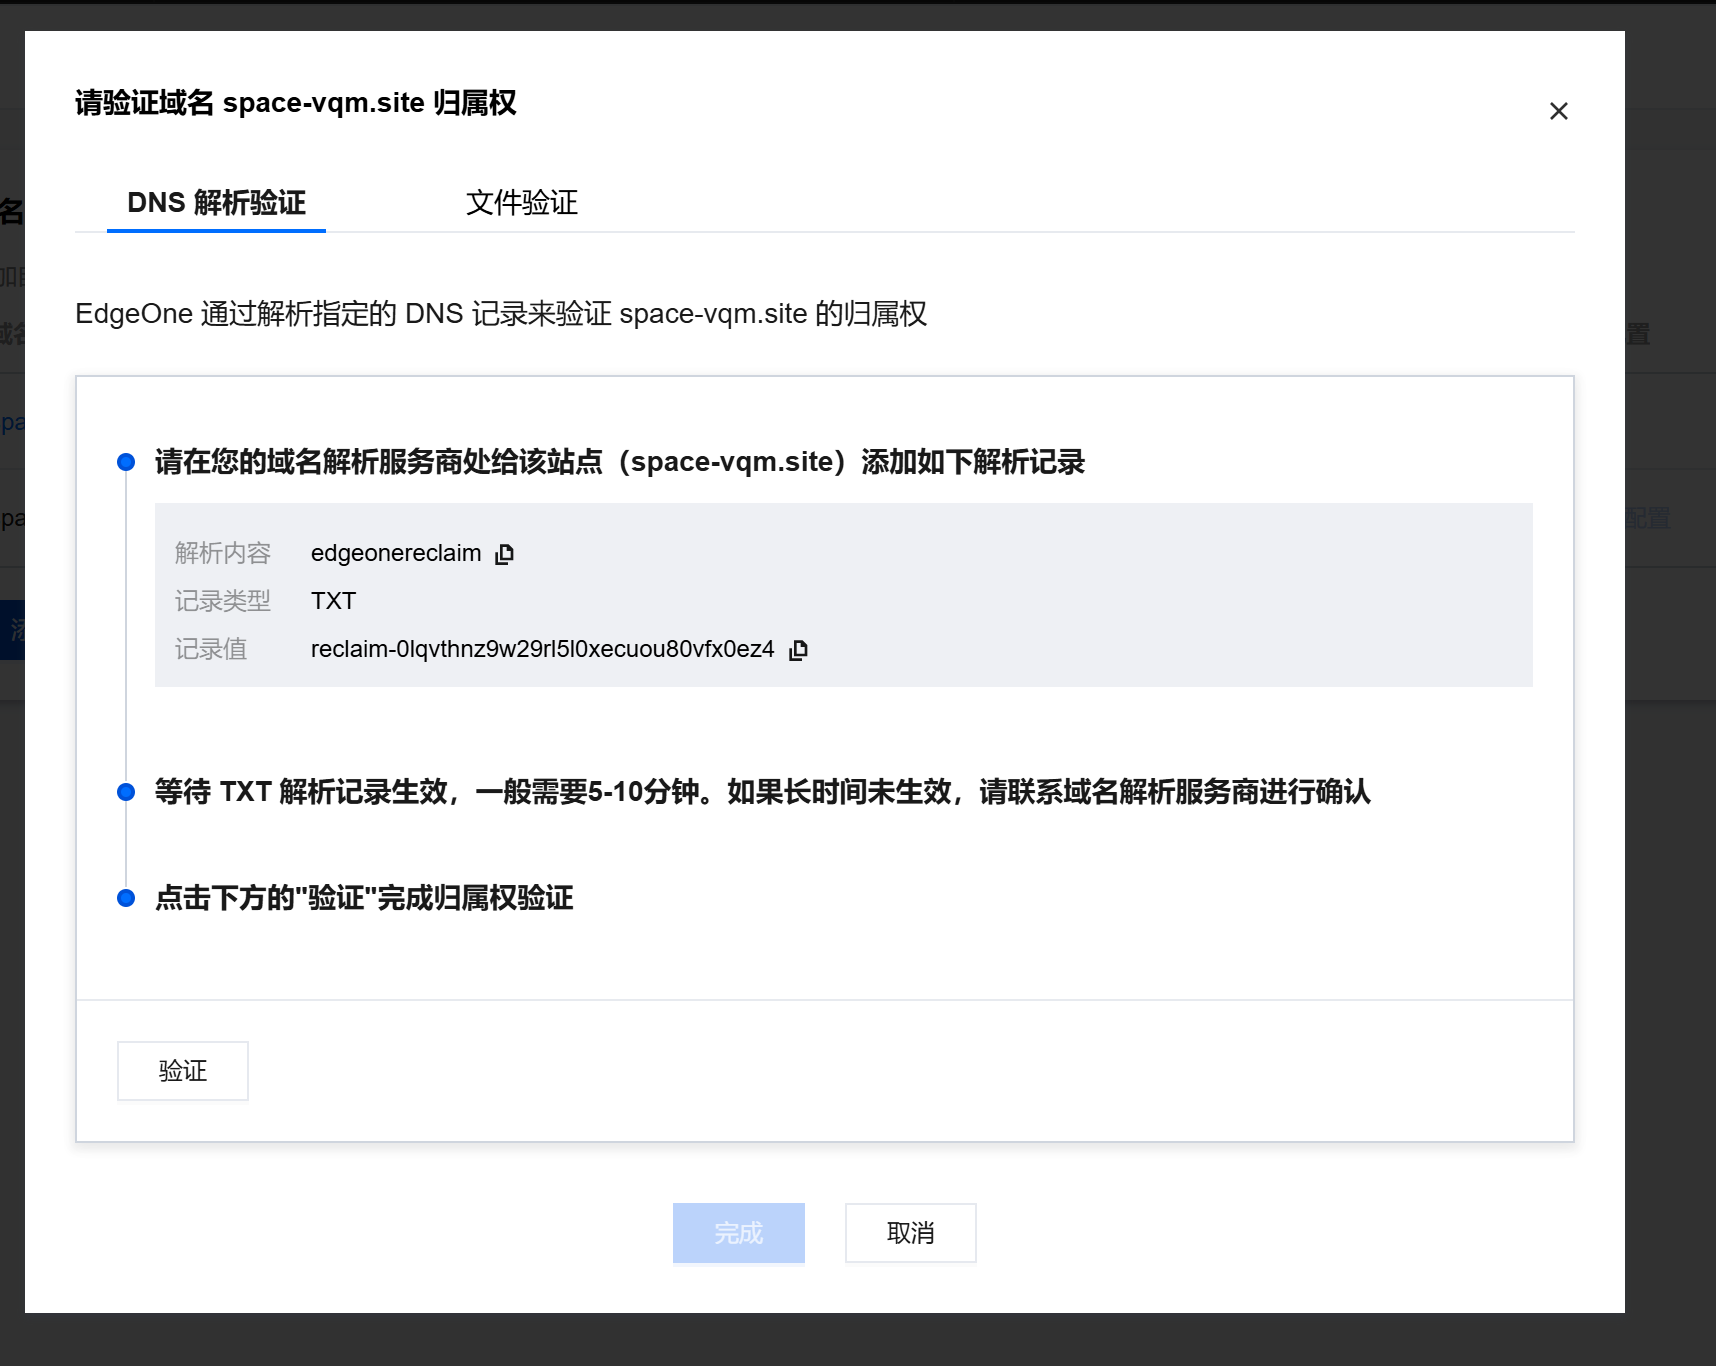Click the second step bullet for TXT wait
The width and height of the screenshot is (1716, 1366).
126,792
